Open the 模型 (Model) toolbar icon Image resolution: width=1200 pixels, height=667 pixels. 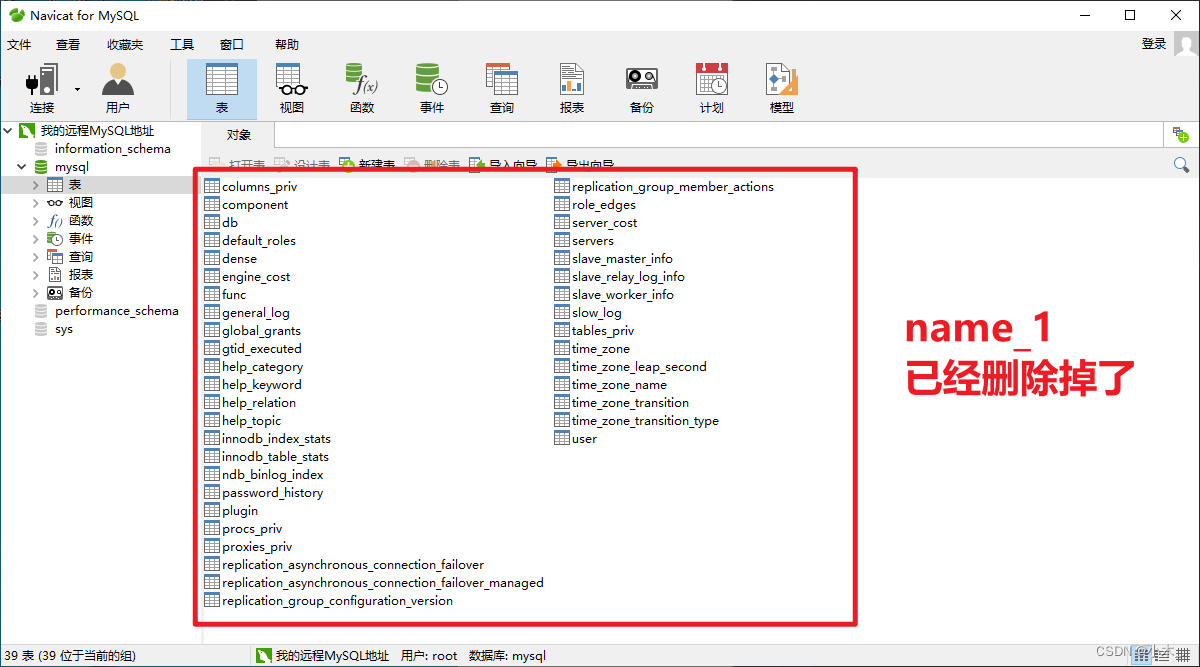pos(781,87)
